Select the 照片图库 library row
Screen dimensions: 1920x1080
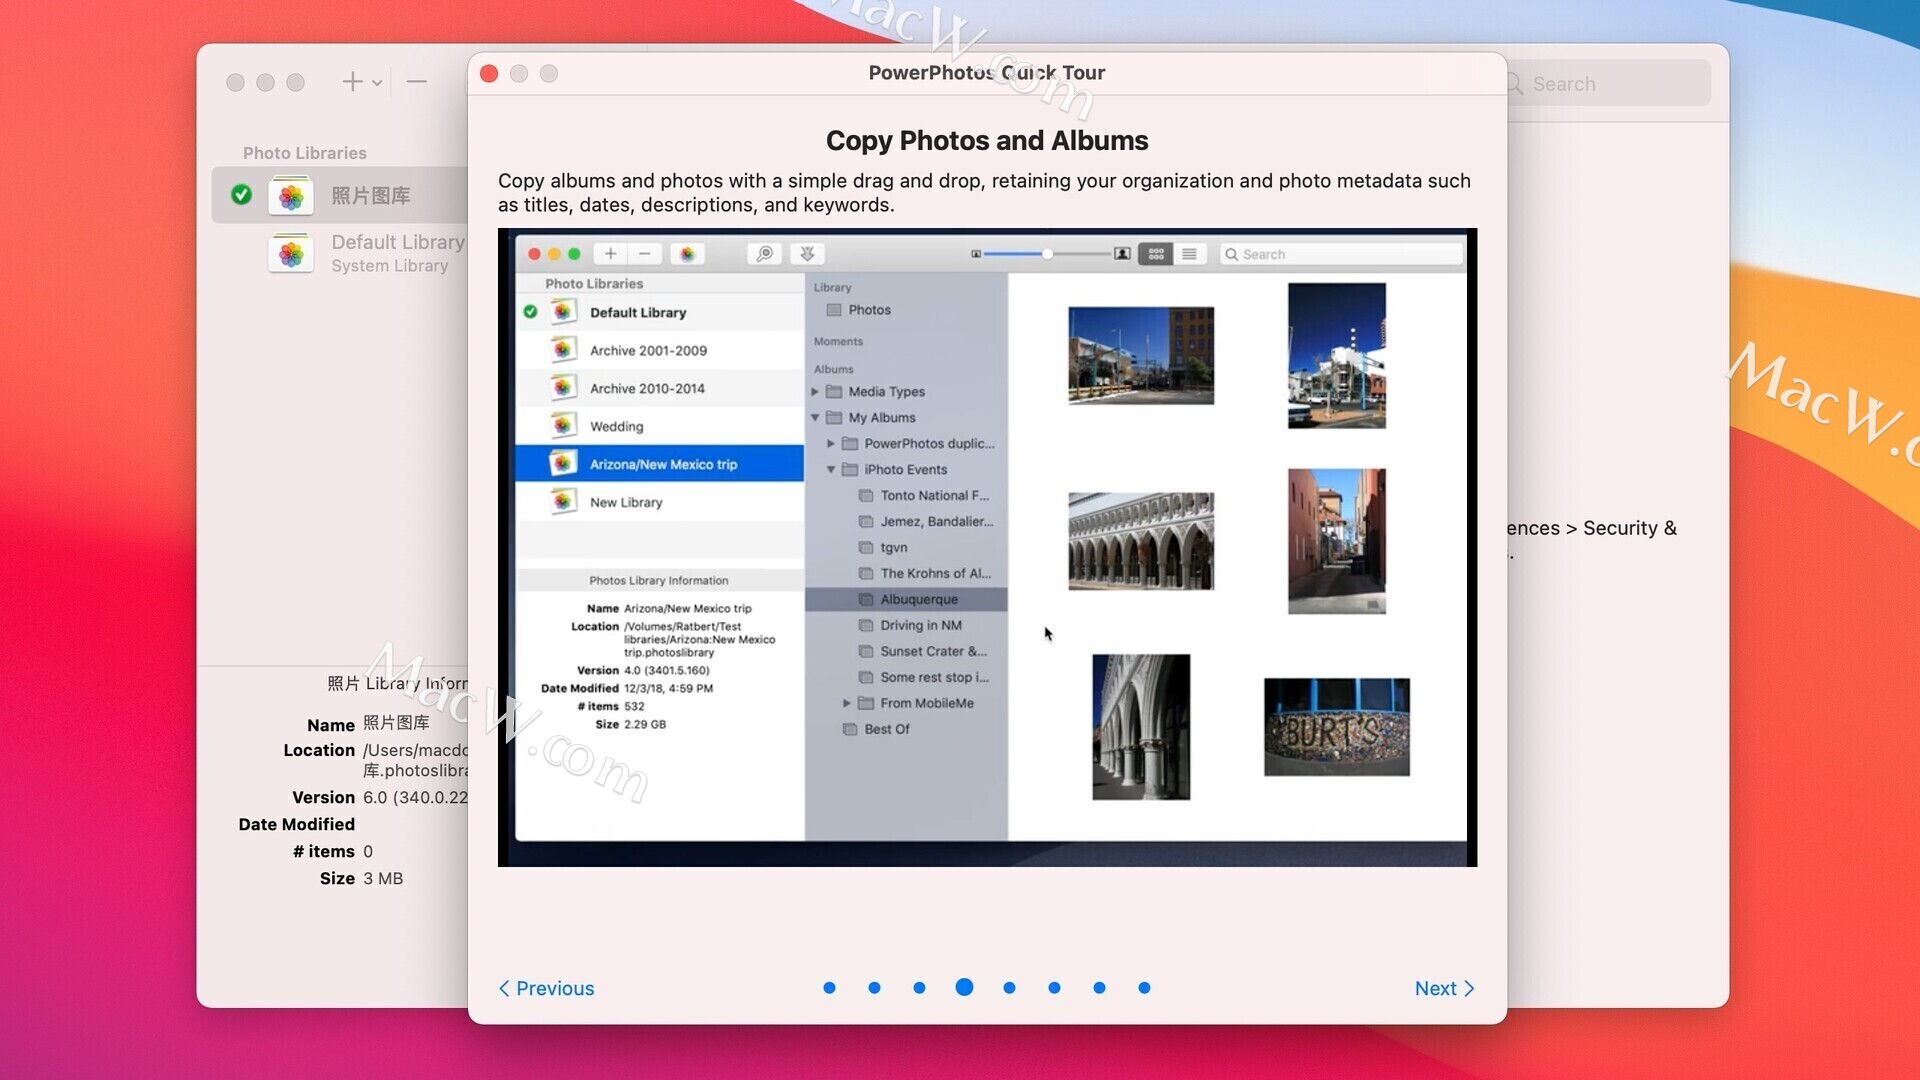340,195
